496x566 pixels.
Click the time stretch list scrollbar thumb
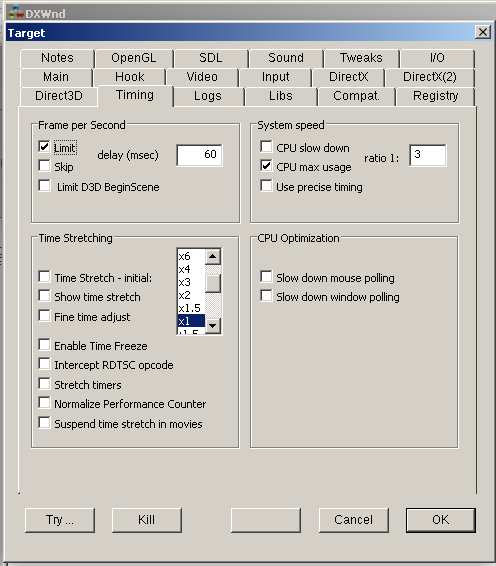(213, 283)
